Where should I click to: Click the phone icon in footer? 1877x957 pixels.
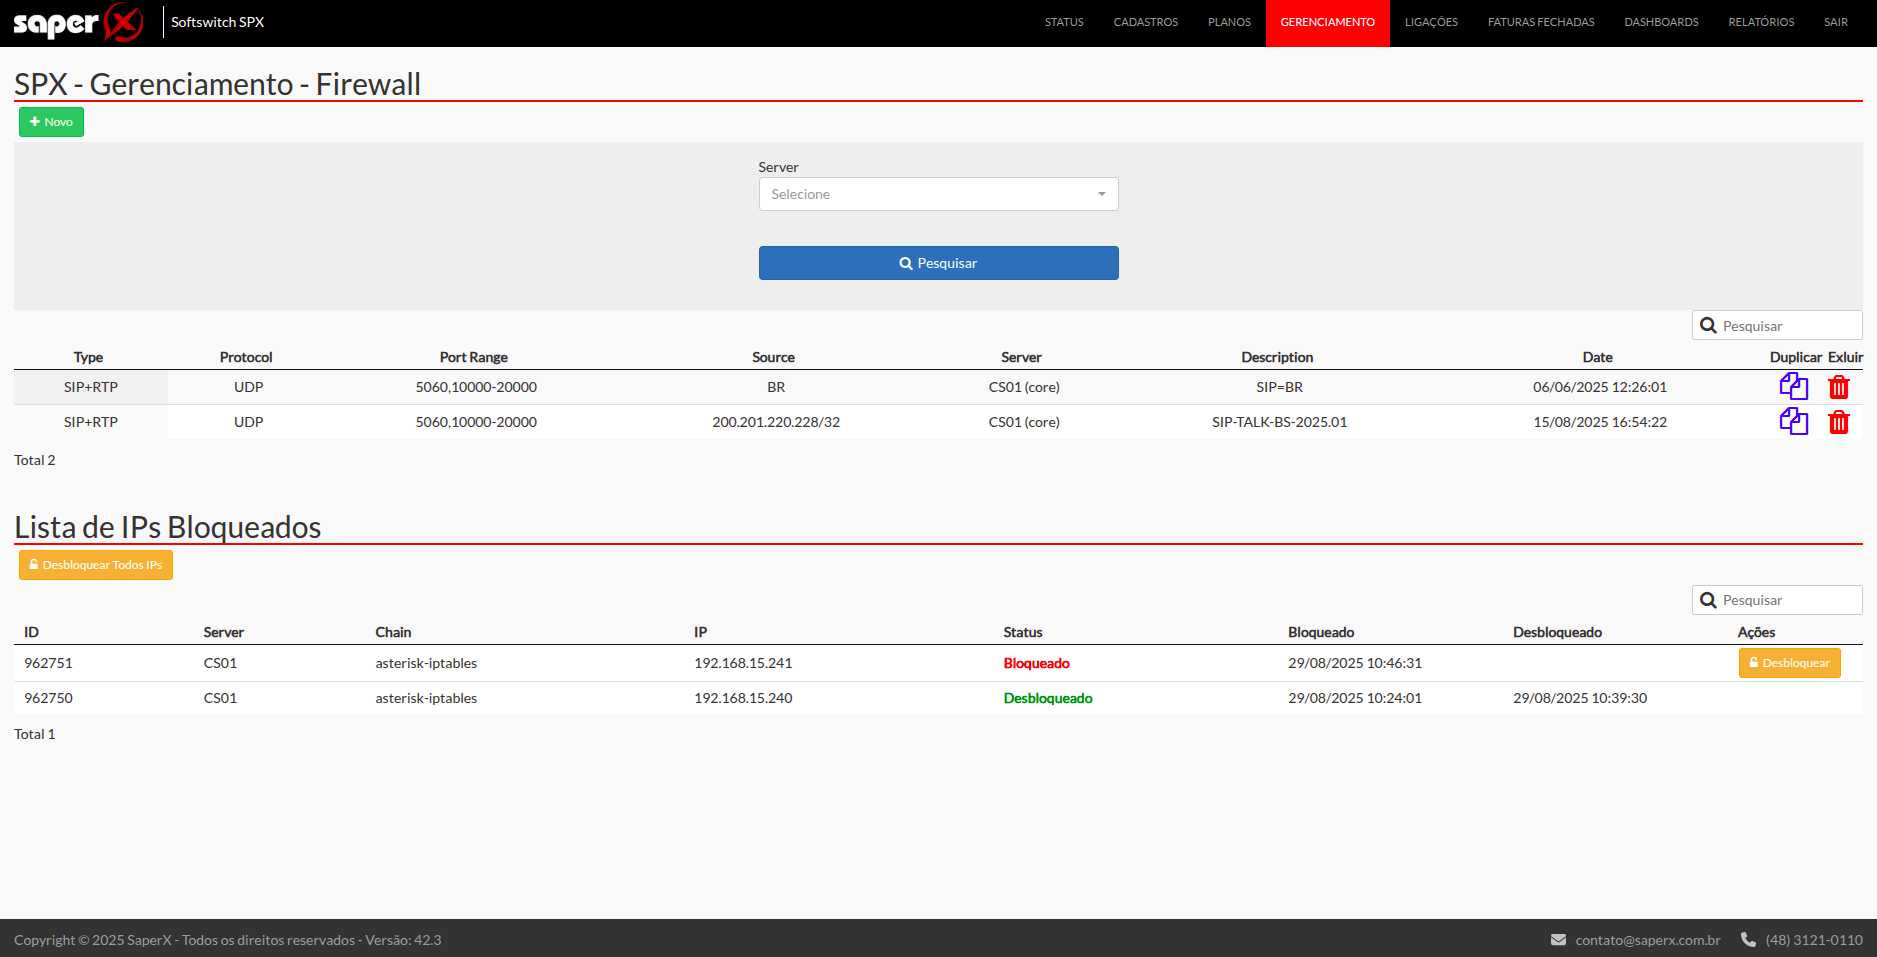[1748, 940]
